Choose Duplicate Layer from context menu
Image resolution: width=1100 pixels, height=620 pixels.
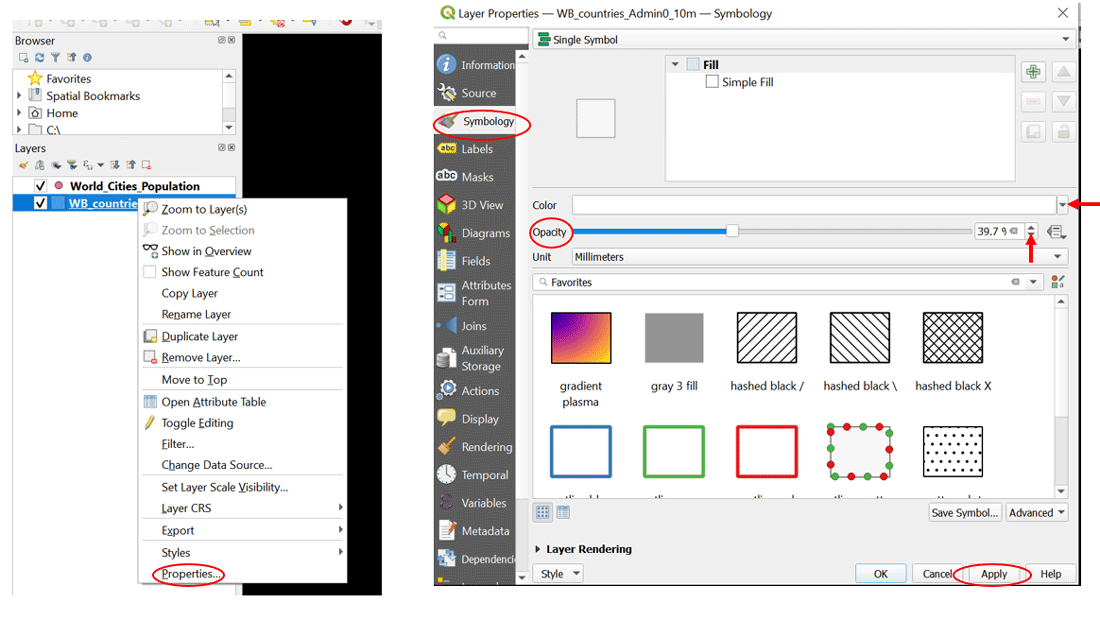[199, 337]
